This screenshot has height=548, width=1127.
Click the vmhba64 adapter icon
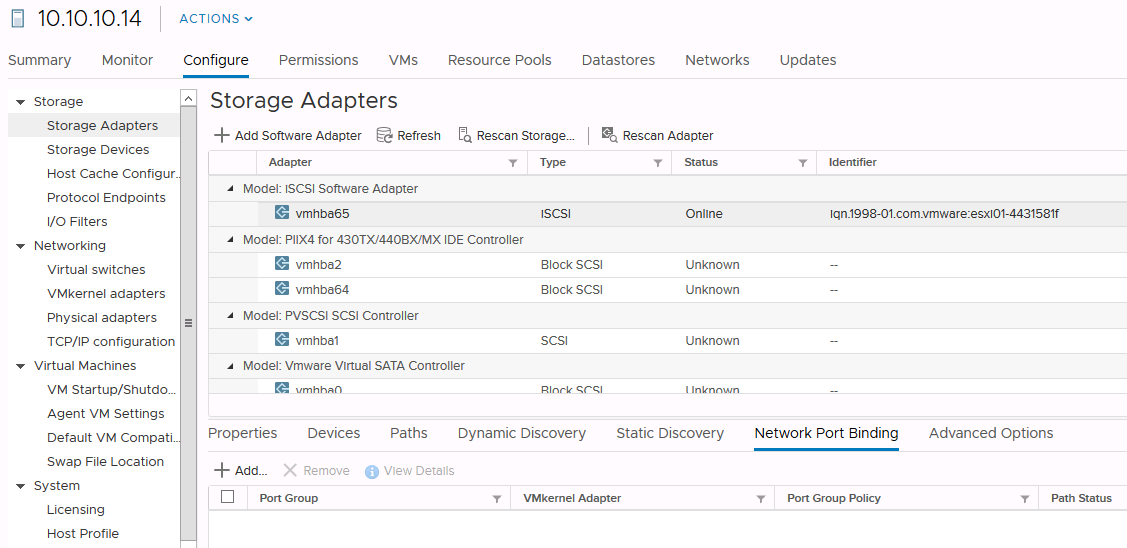coord(282,289)
